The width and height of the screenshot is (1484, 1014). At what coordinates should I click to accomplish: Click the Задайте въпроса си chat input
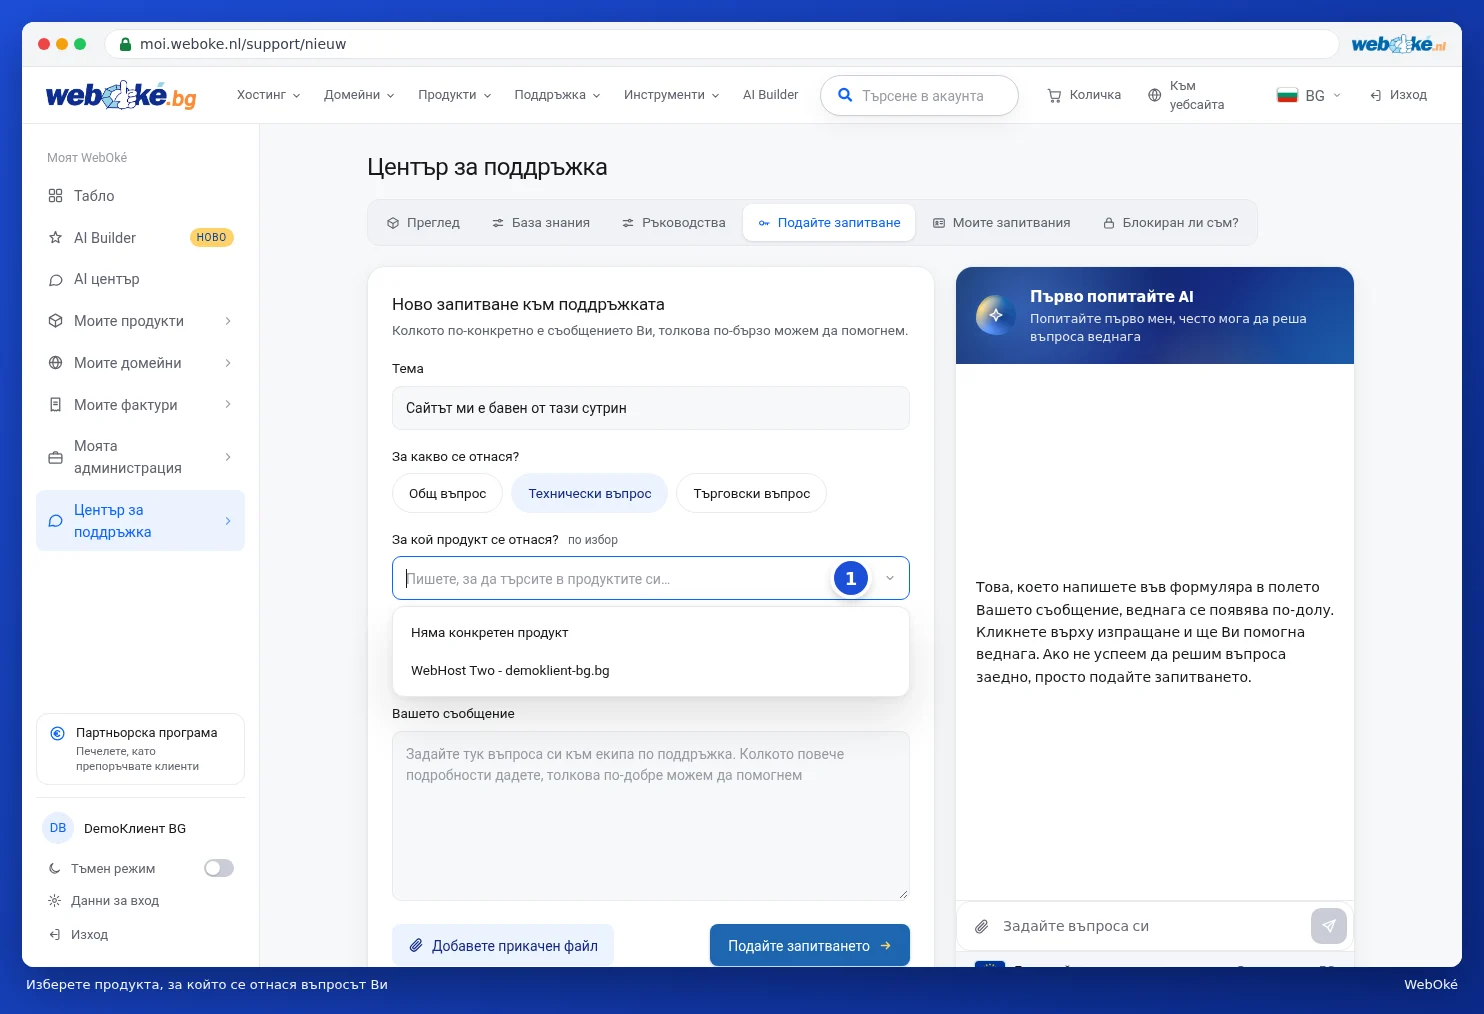tap(1153, 927)
